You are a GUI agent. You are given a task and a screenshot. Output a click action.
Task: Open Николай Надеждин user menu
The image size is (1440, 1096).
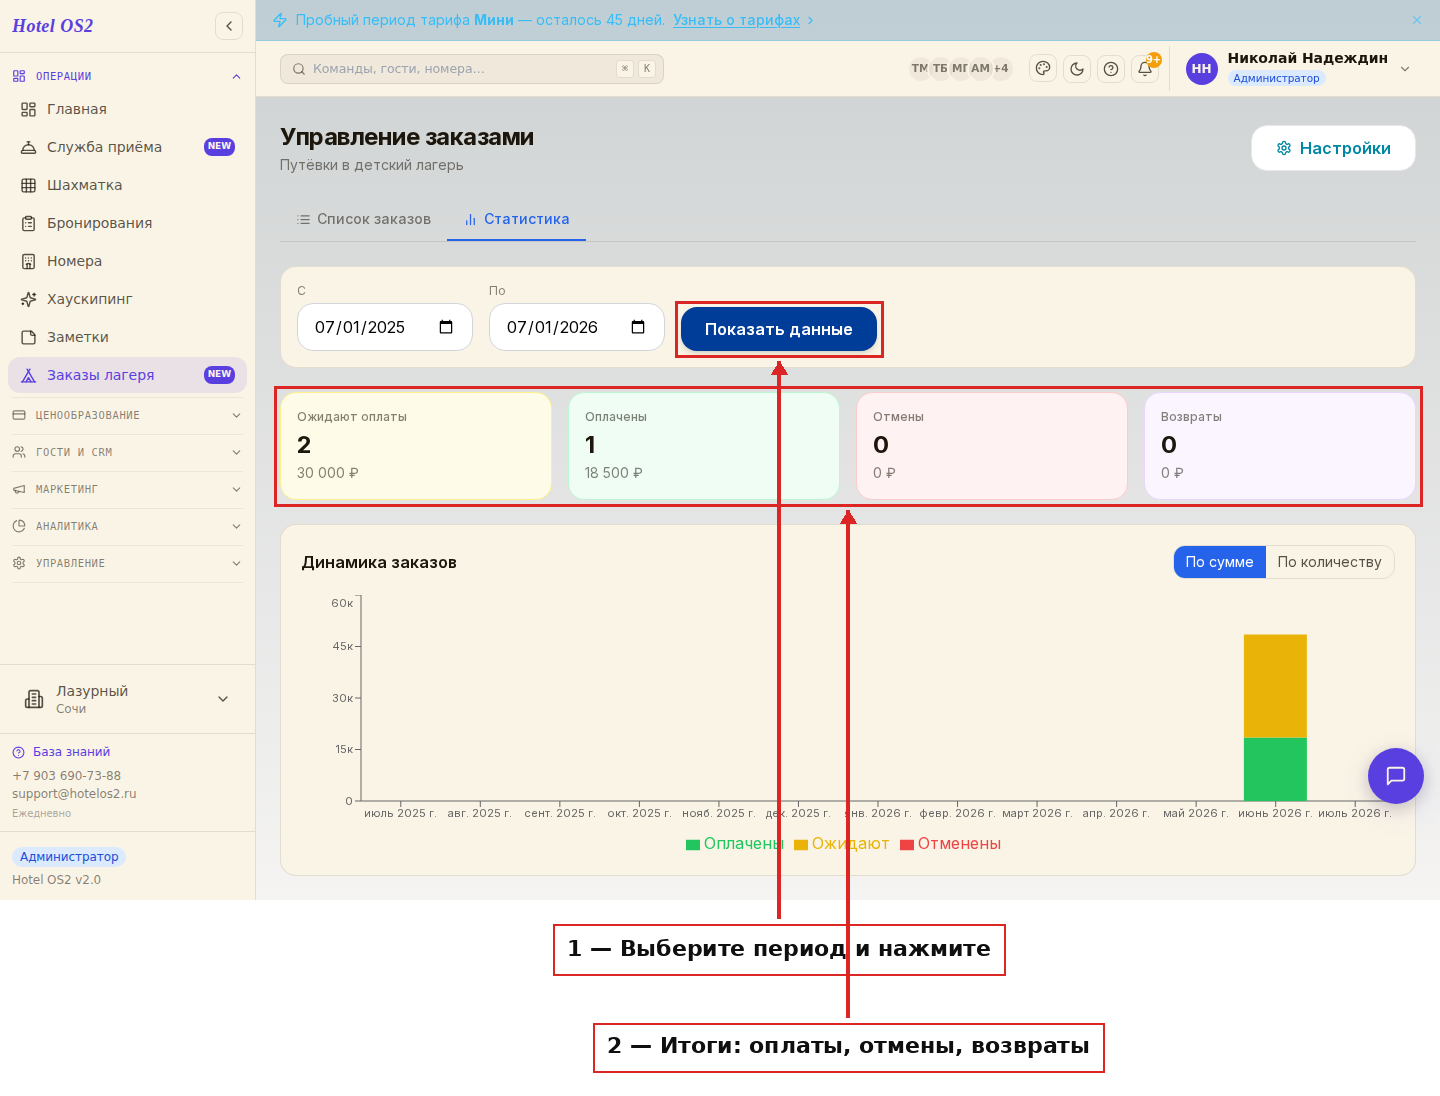(1299, 69)
